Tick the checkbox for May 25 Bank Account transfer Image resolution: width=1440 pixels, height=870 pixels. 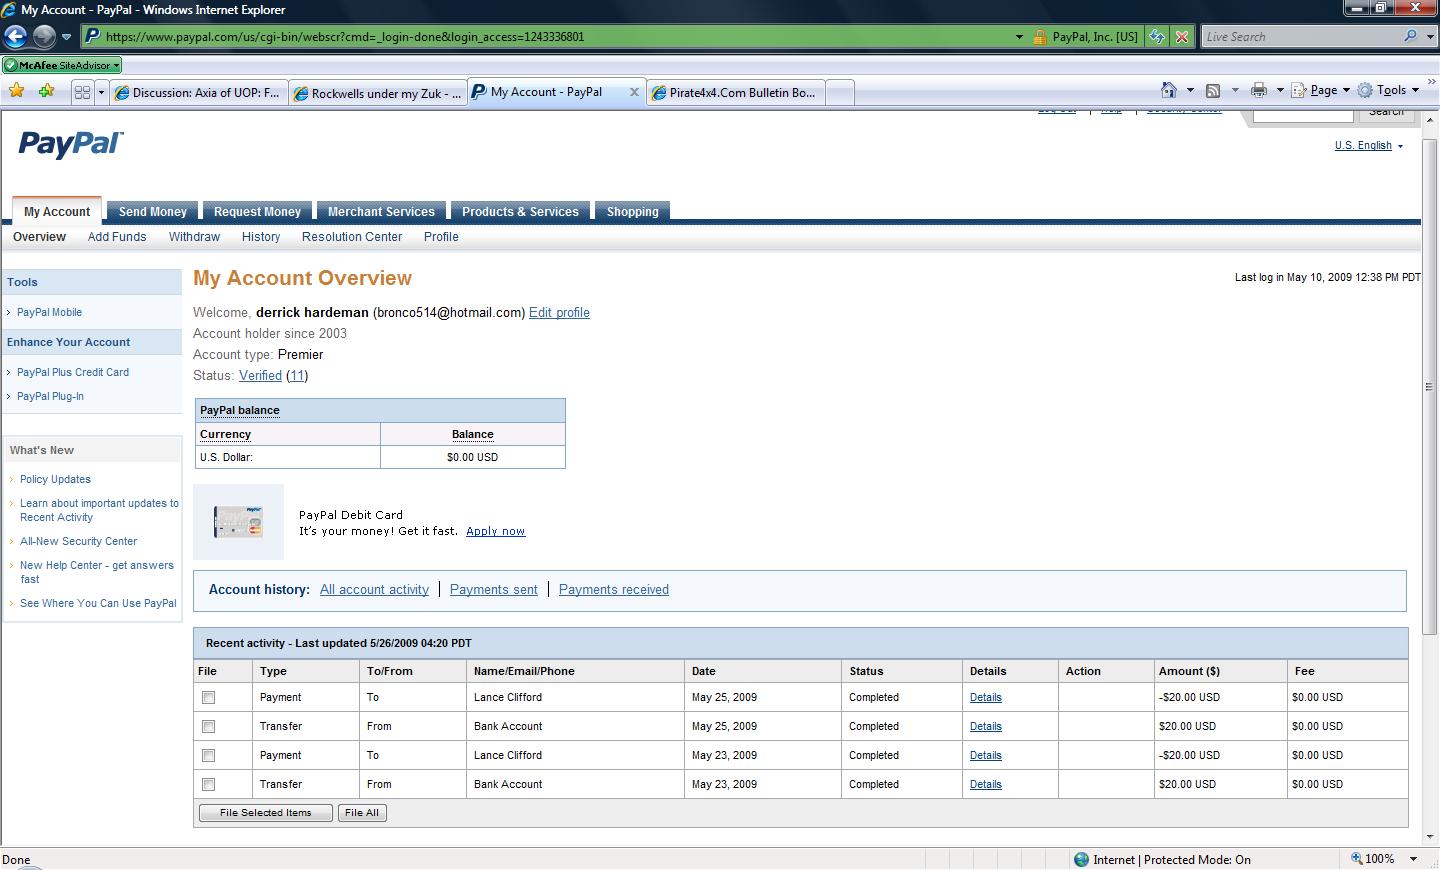click(x=208, y=727)
